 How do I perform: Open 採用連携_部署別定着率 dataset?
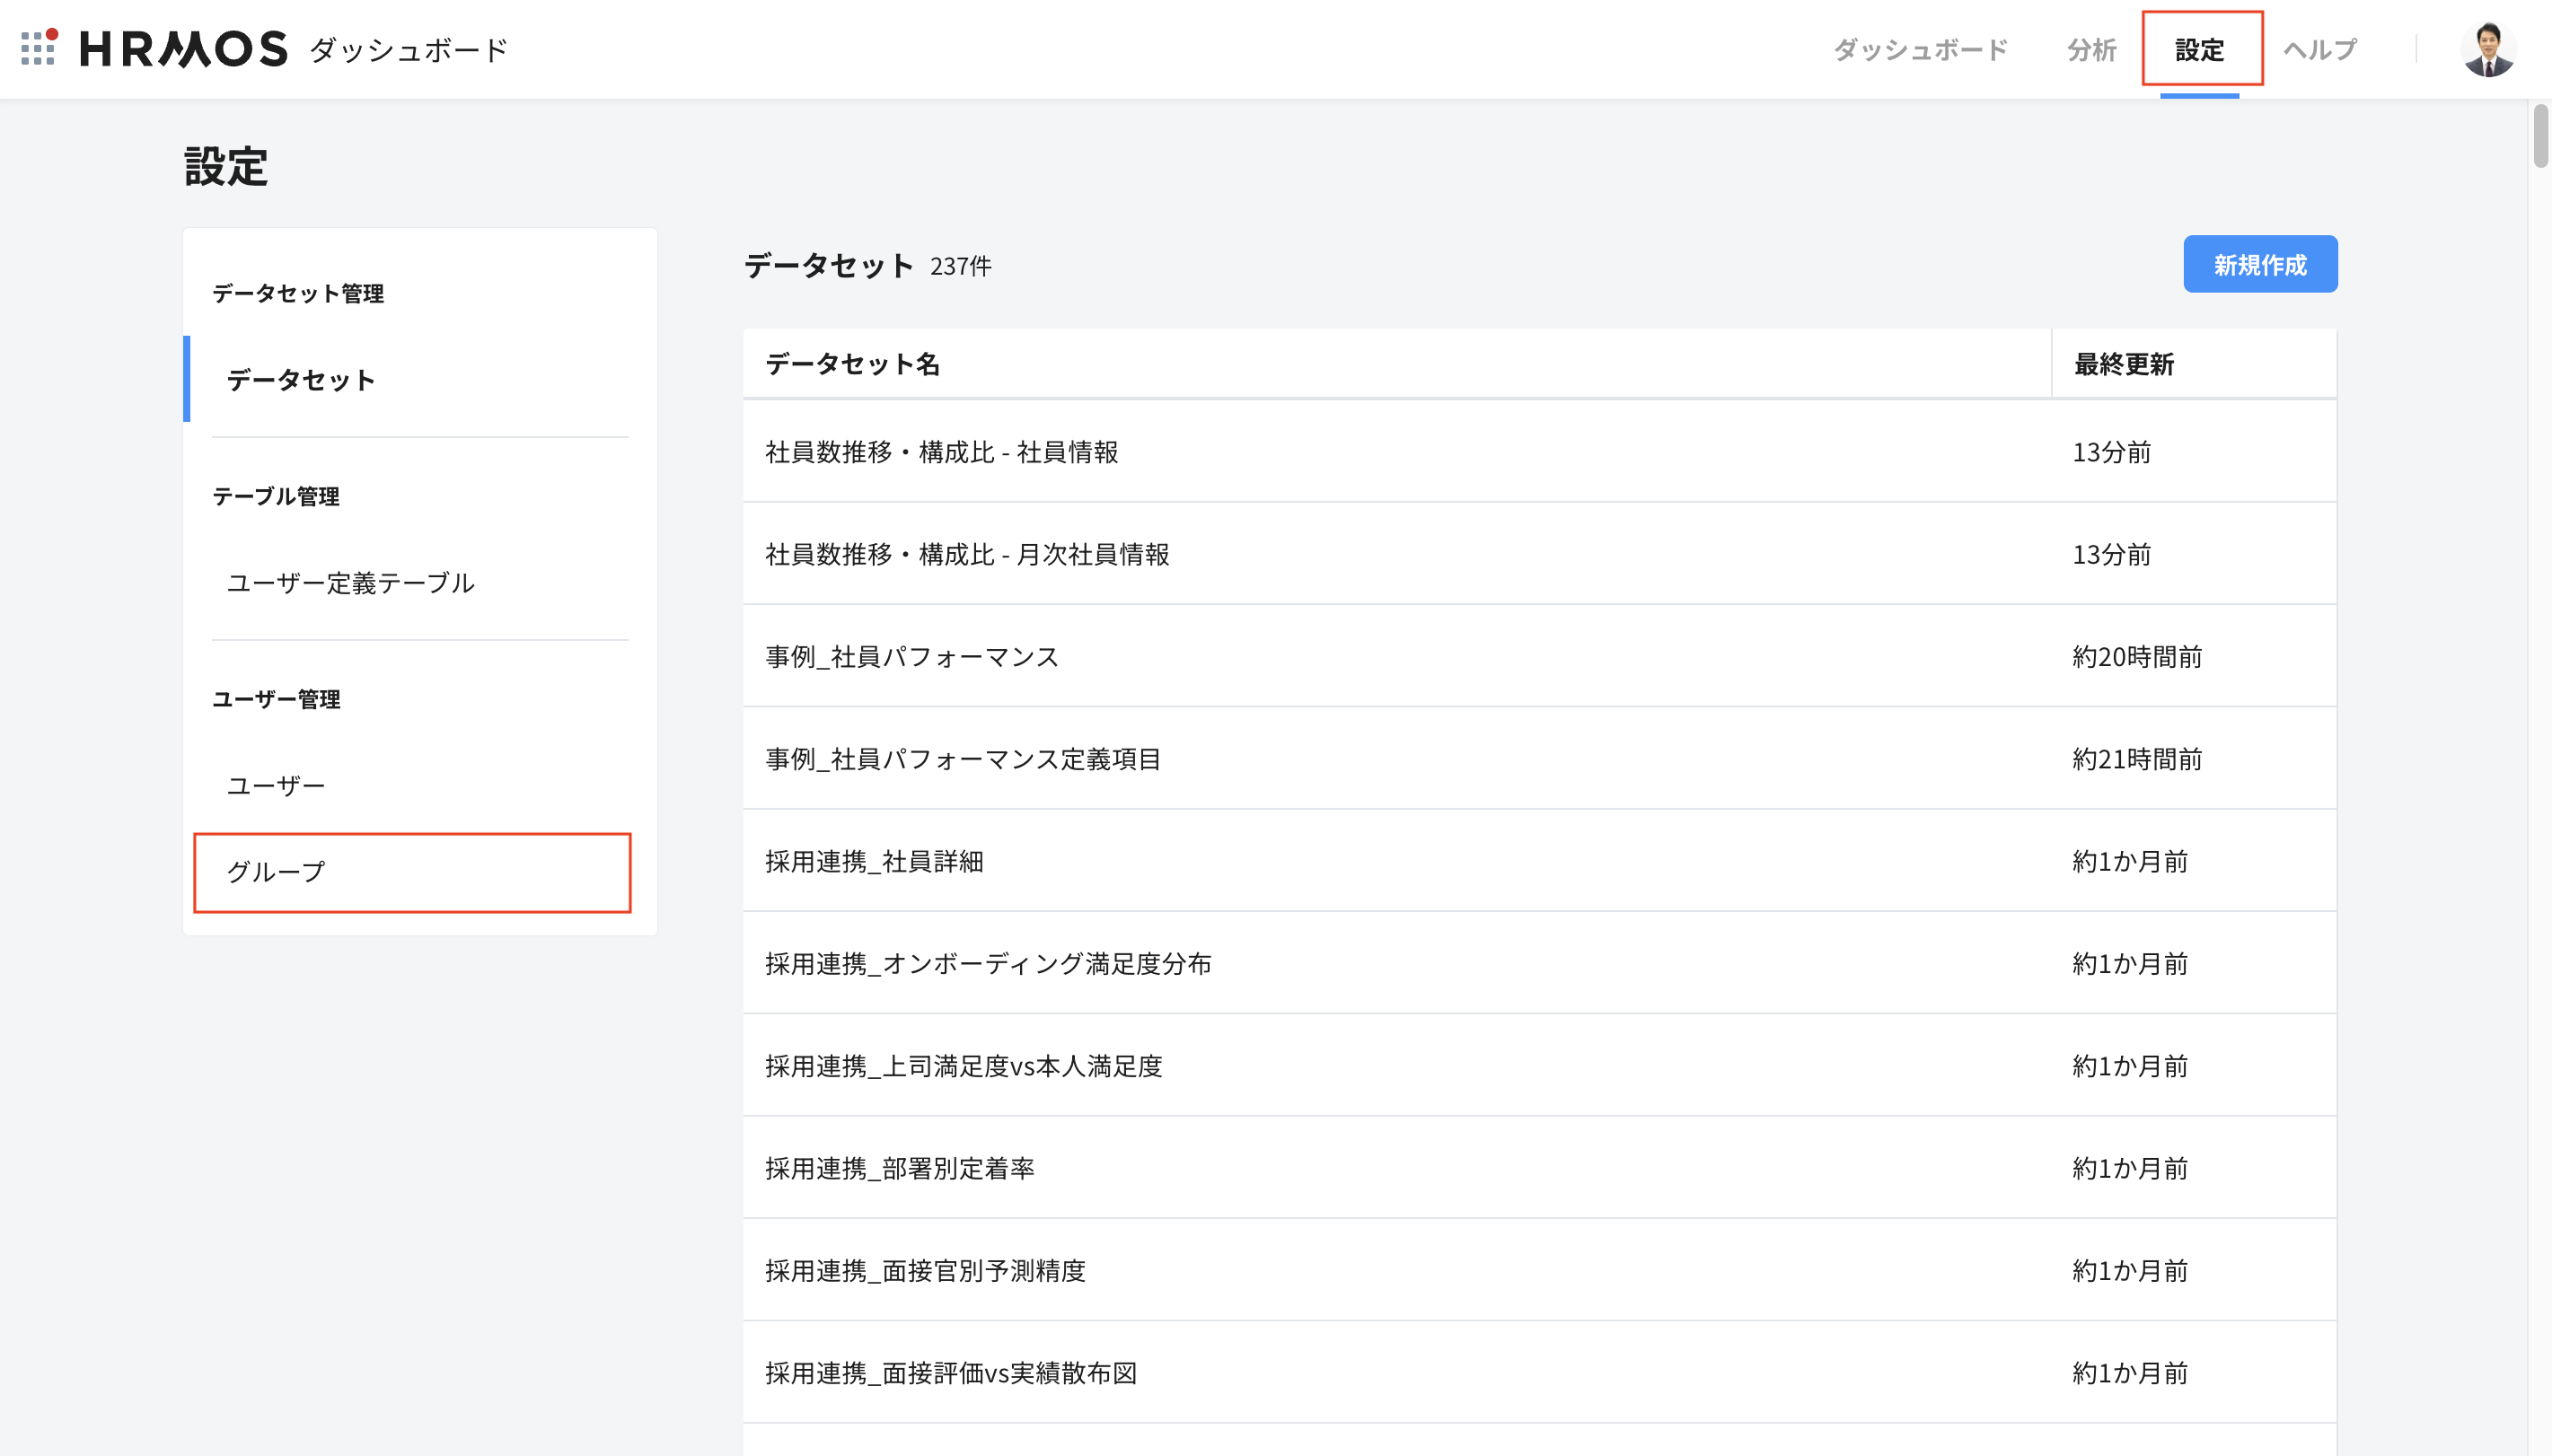point(899,1168)
